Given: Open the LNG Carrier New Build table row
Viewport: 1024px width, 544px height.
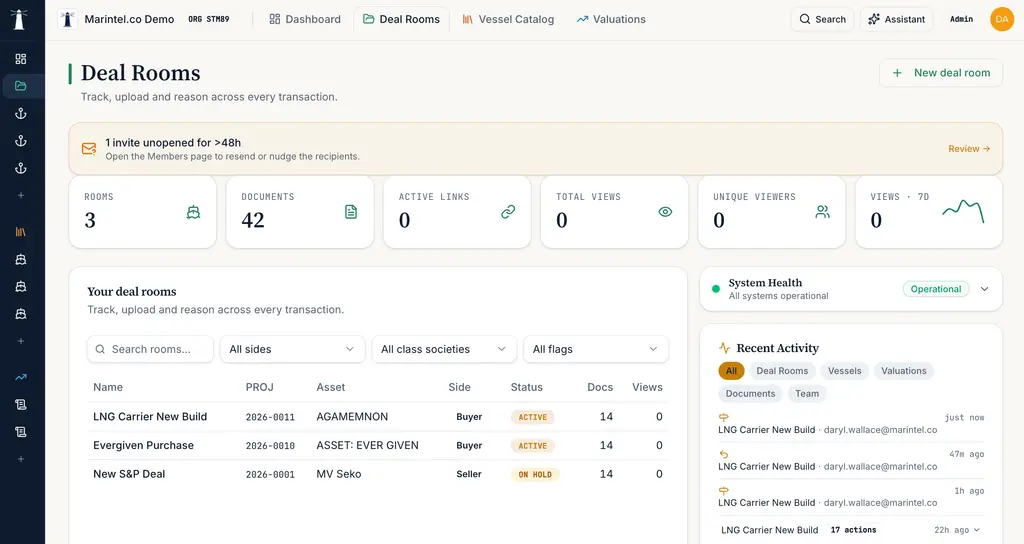Looking at the screenshot, I should [378, 417].
